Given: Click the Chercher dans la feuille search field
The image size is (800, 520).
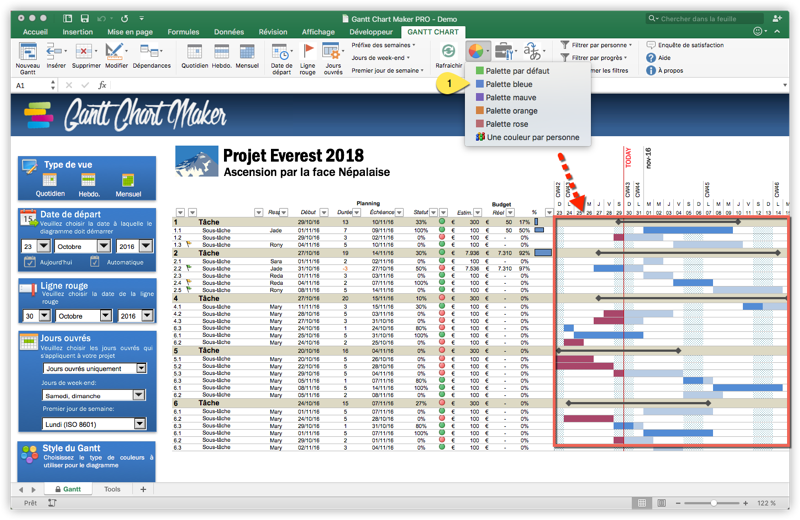Looking at the screenshot, I should point(705,18).
